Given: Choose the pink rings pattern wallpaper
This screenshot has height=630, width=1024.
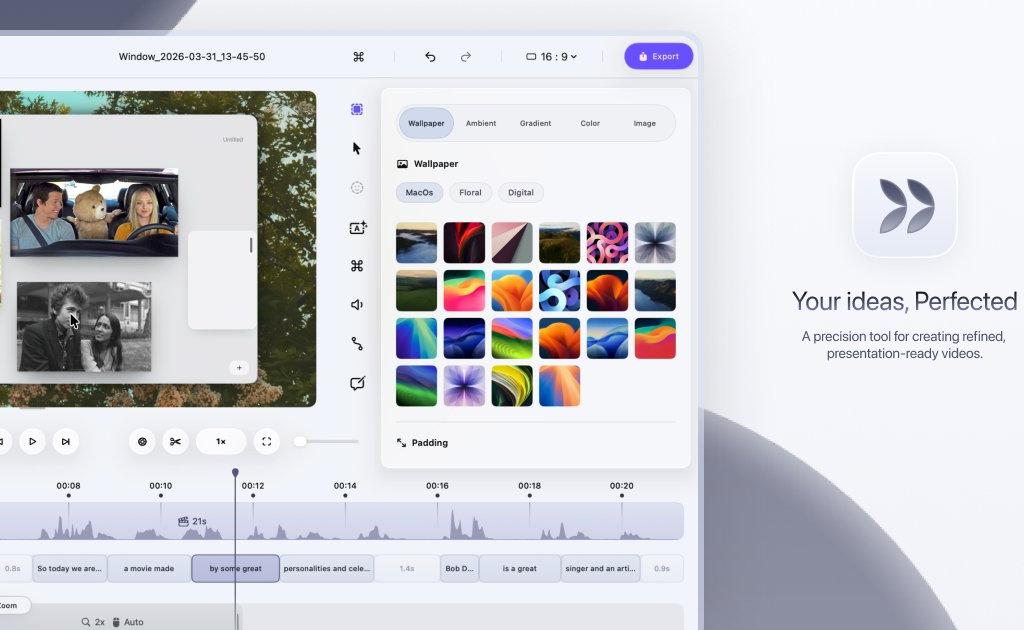Looking at the screenshot, I should pos(607,242).
